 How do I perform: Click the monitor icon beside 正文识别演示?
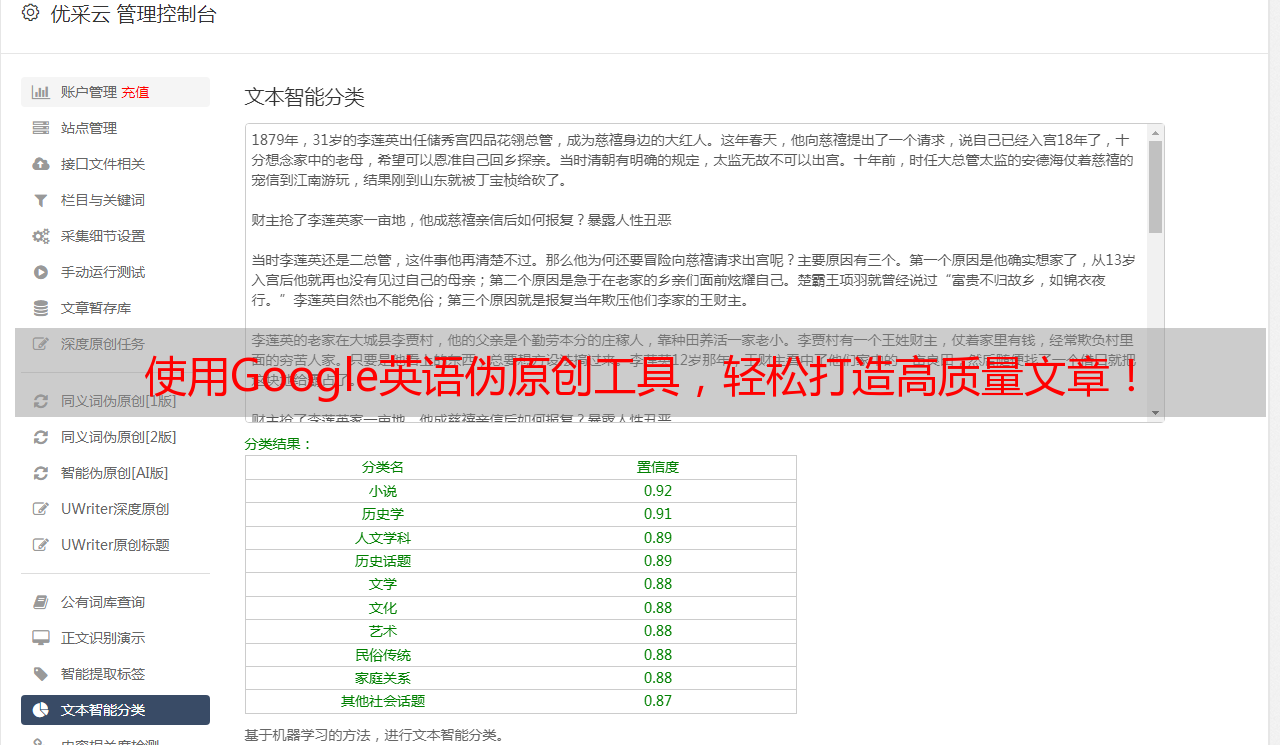pyautogui.click(x=41, y=638)
